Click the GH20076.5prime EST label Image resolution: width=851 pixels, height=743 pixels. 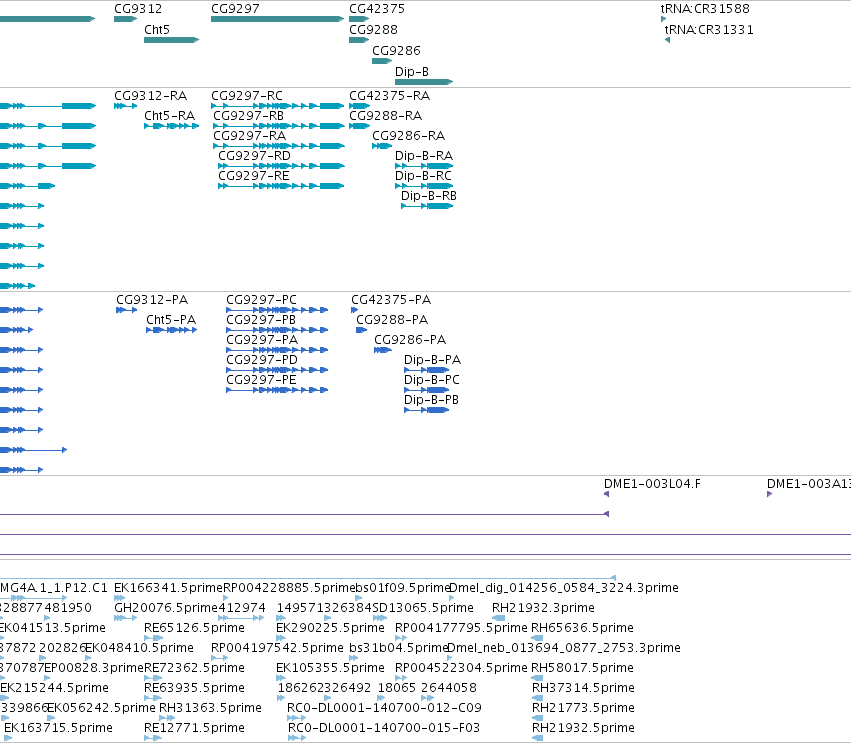tap(166, 608)
